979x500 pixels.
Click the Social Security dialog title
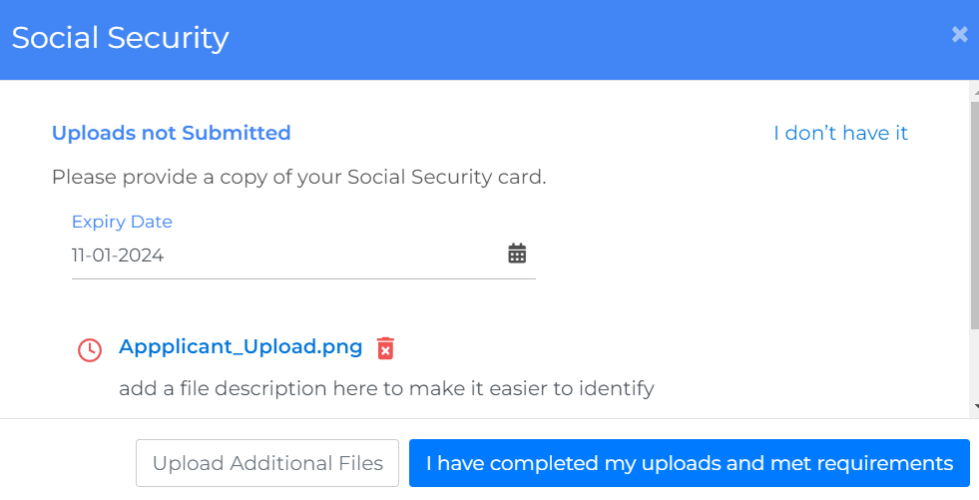[120, 38]
